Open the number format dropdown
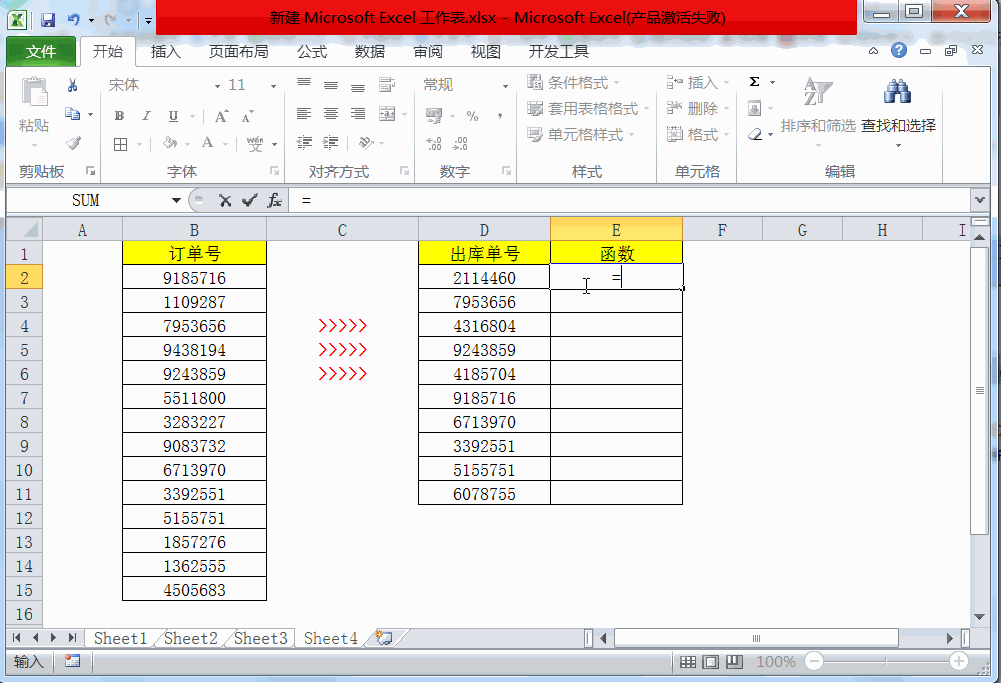 [505, 86]
